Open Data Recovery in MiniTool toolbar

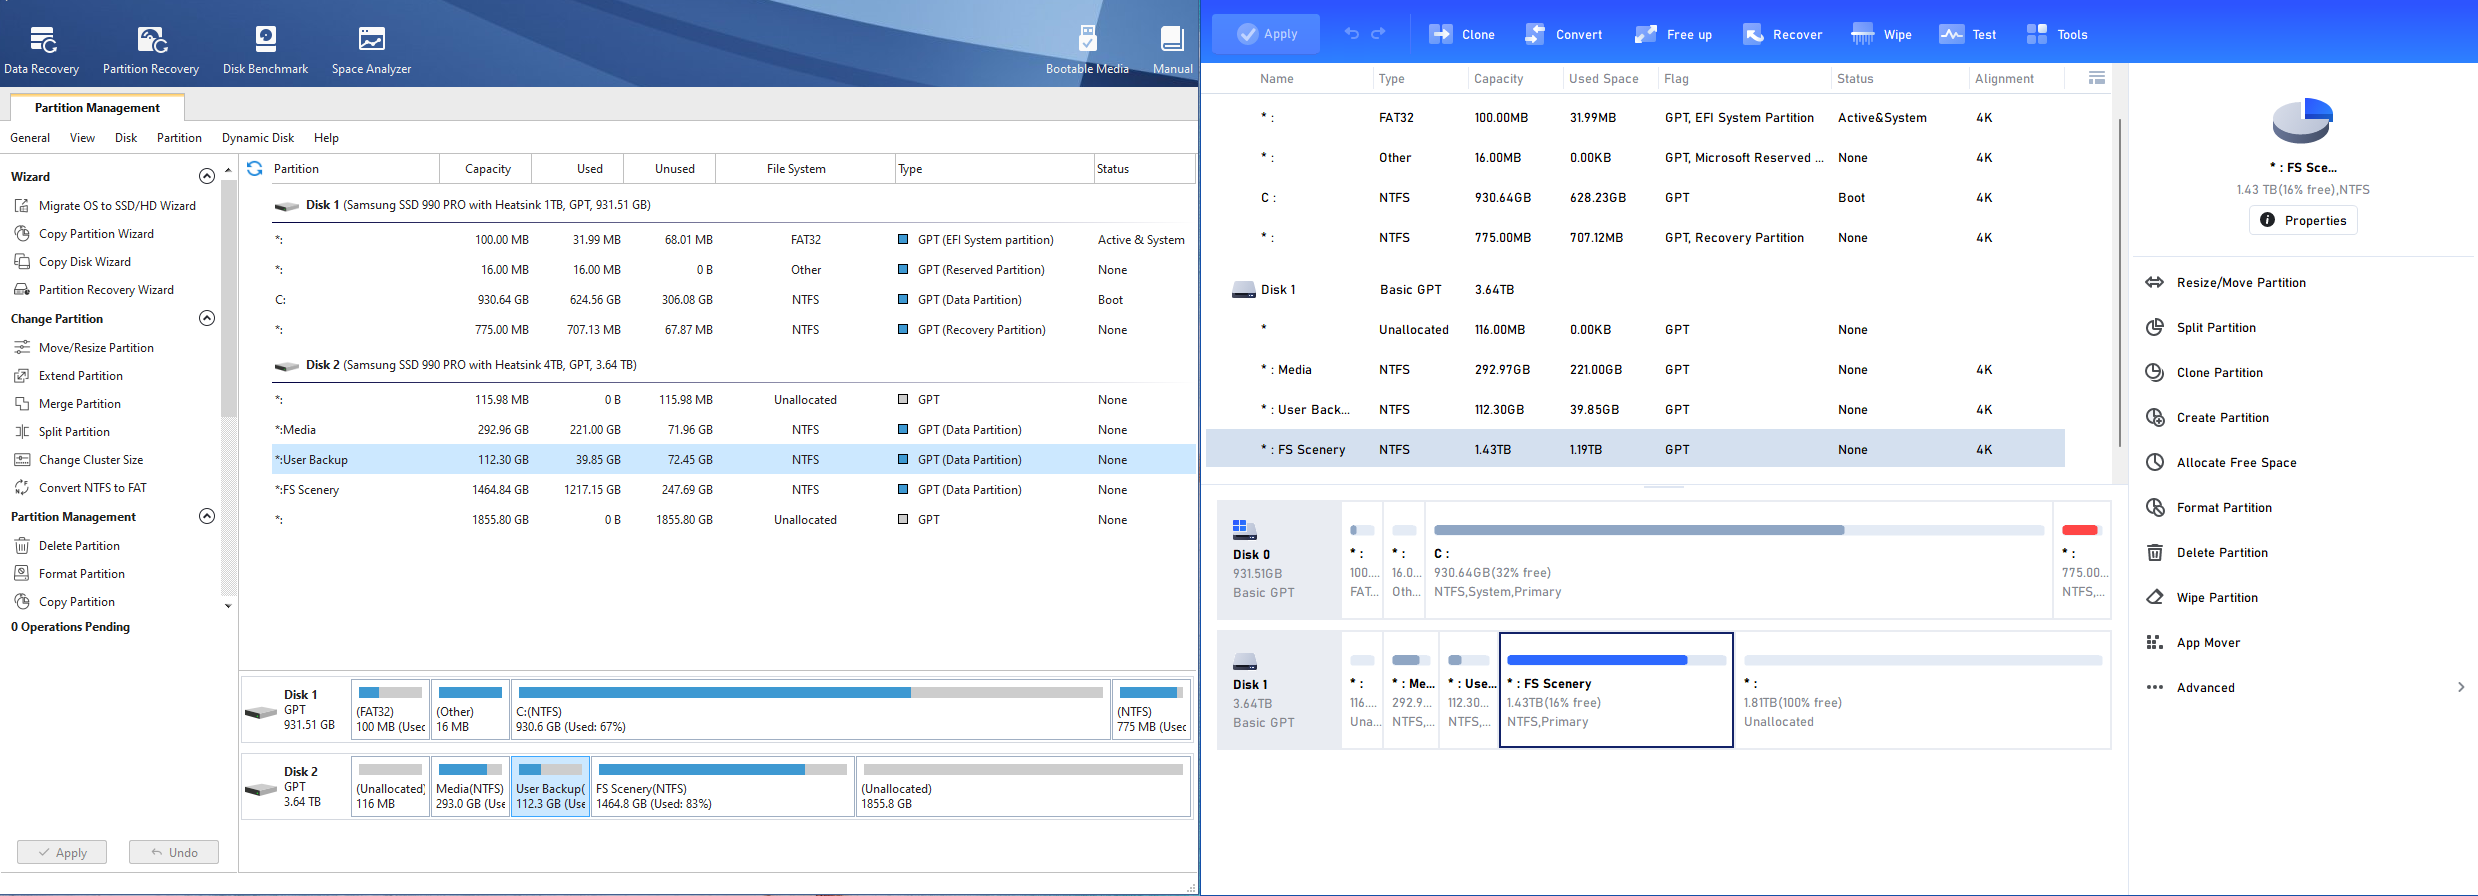(41, 50)
